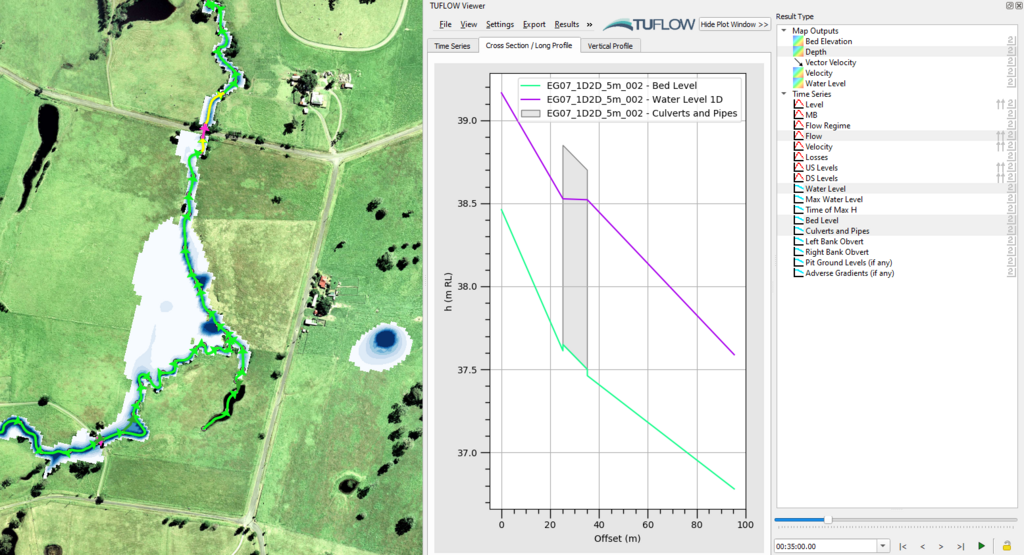Open the Export menu
Image resolution: width=1024 pixels, height=555 pixels.
coord(534,24)
